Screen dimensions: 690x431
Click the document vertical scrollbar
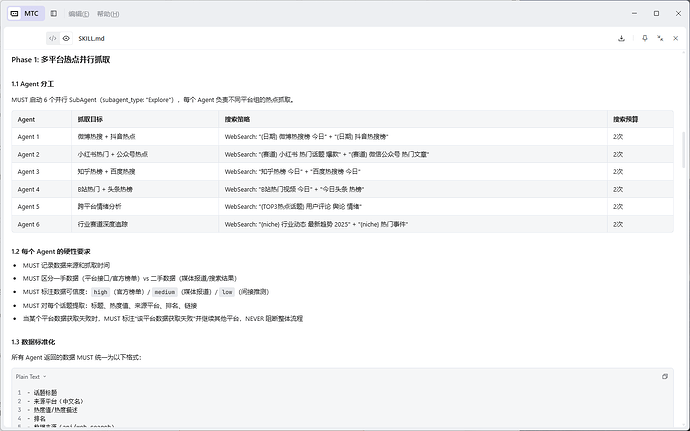(x=683, y=150)
